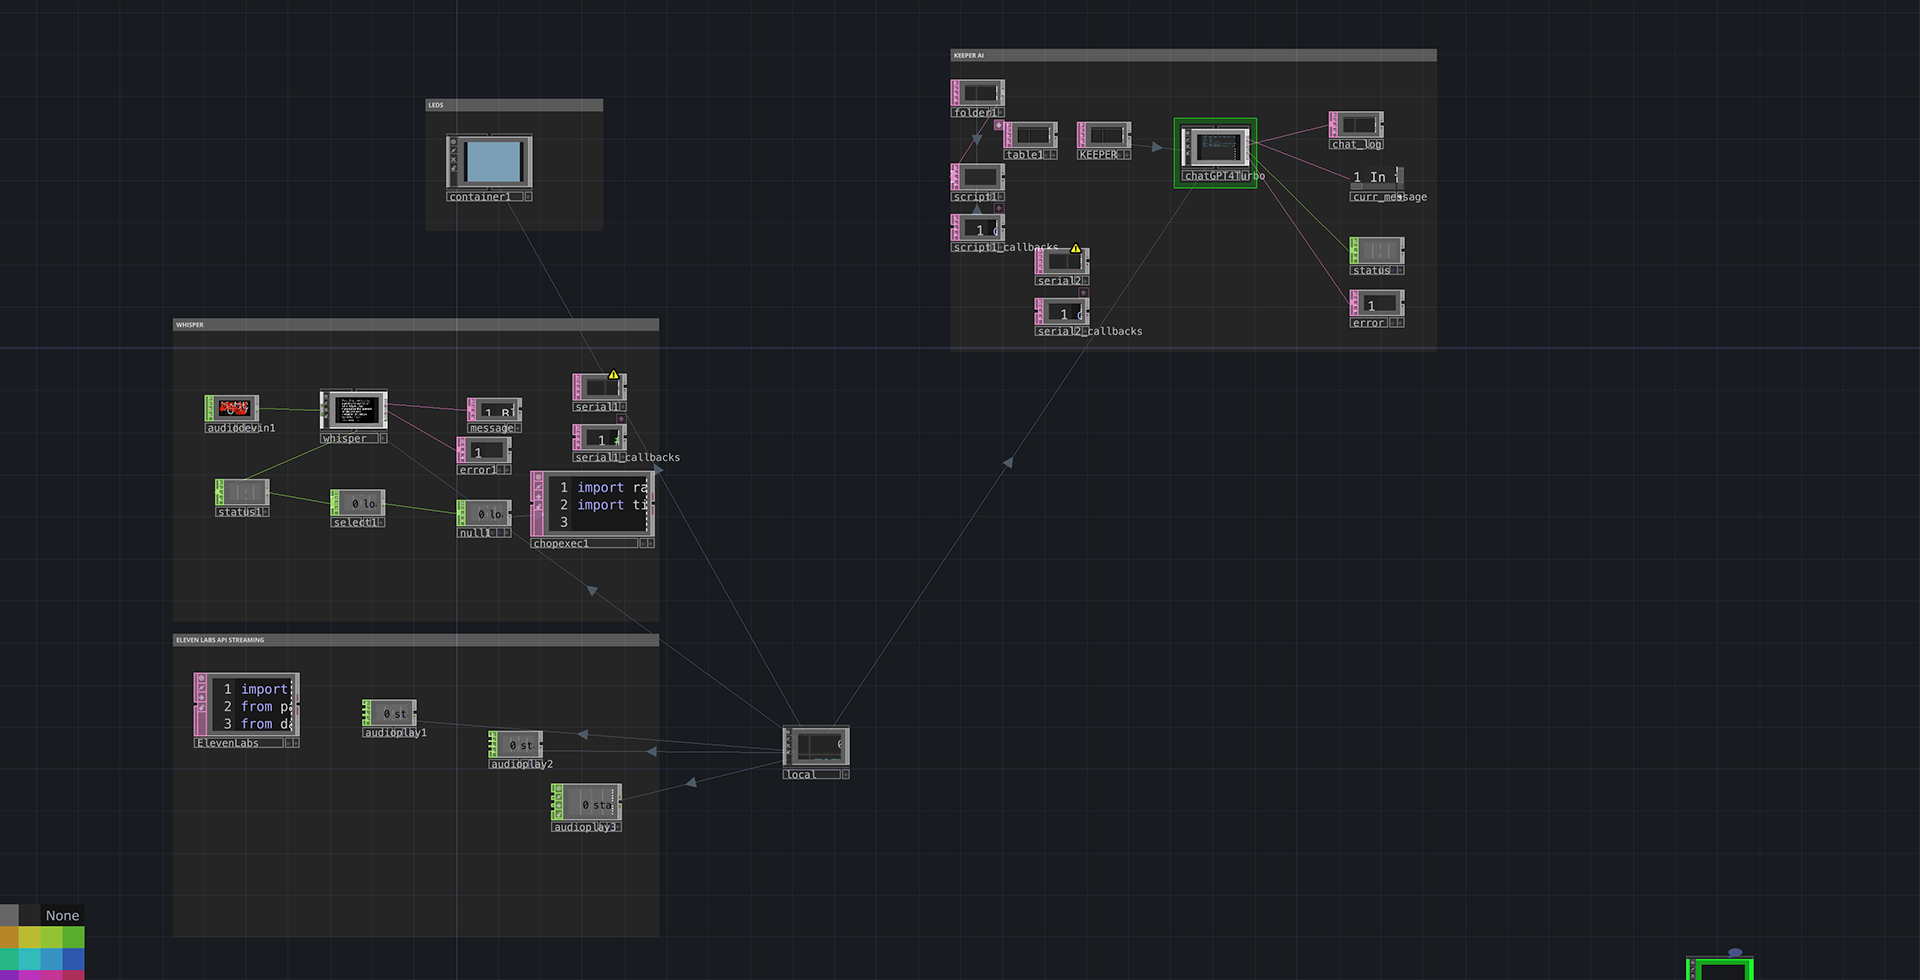
Task: Pick the lime green color swatch
Action: [52, 937]
